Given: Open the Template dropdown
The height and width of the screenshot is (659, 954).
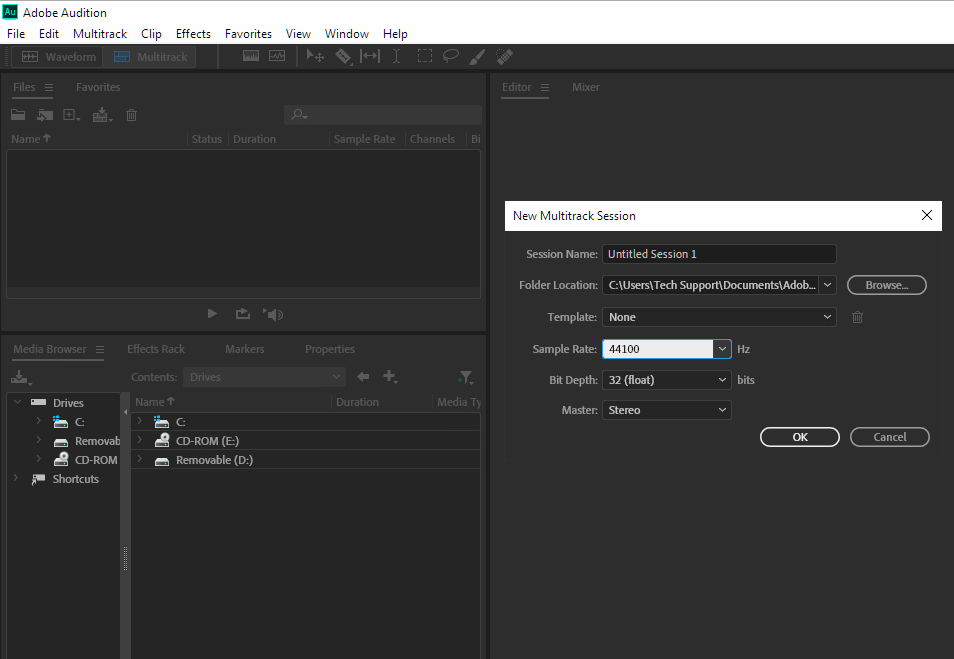Looking at the screenshot, I should 719,317.
